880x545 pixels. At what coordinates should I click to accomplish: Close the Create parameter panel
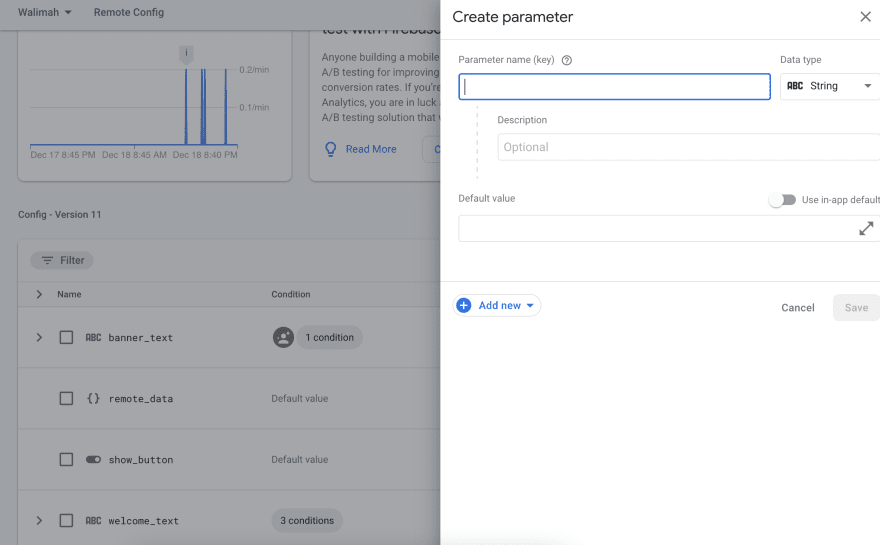click(865, 17)
